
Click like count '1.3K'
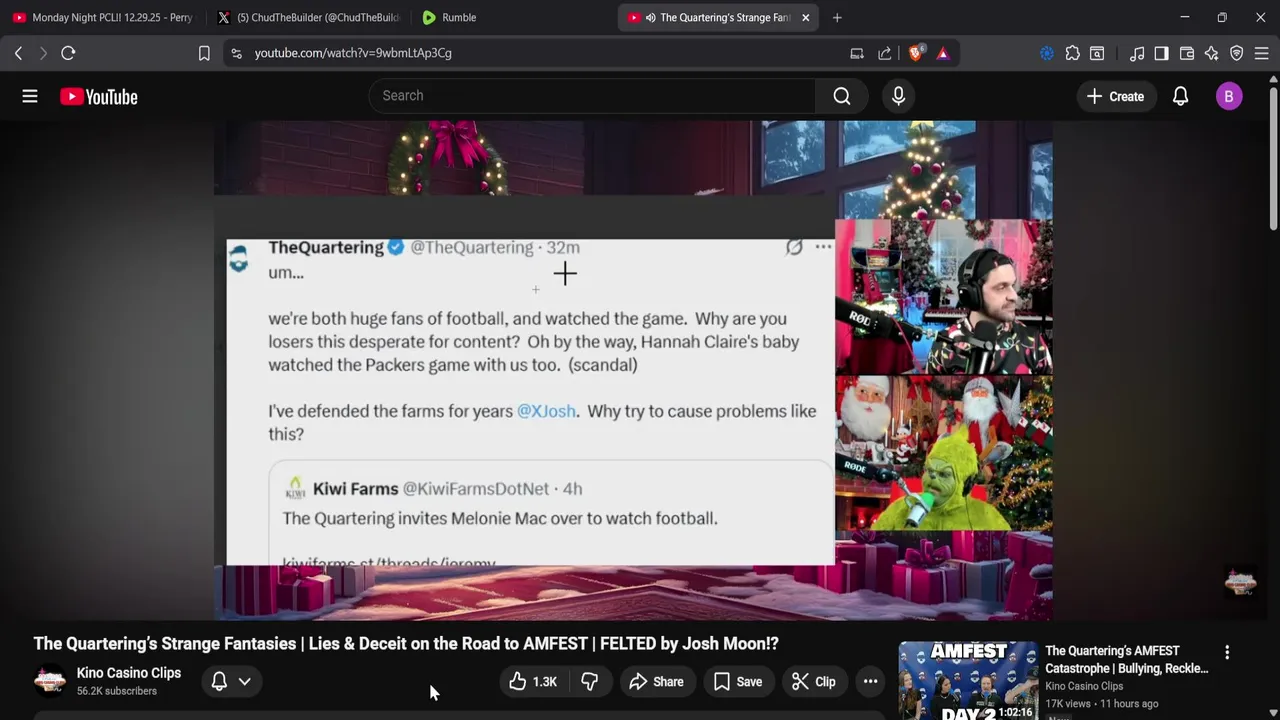click(x=545, y=682)
